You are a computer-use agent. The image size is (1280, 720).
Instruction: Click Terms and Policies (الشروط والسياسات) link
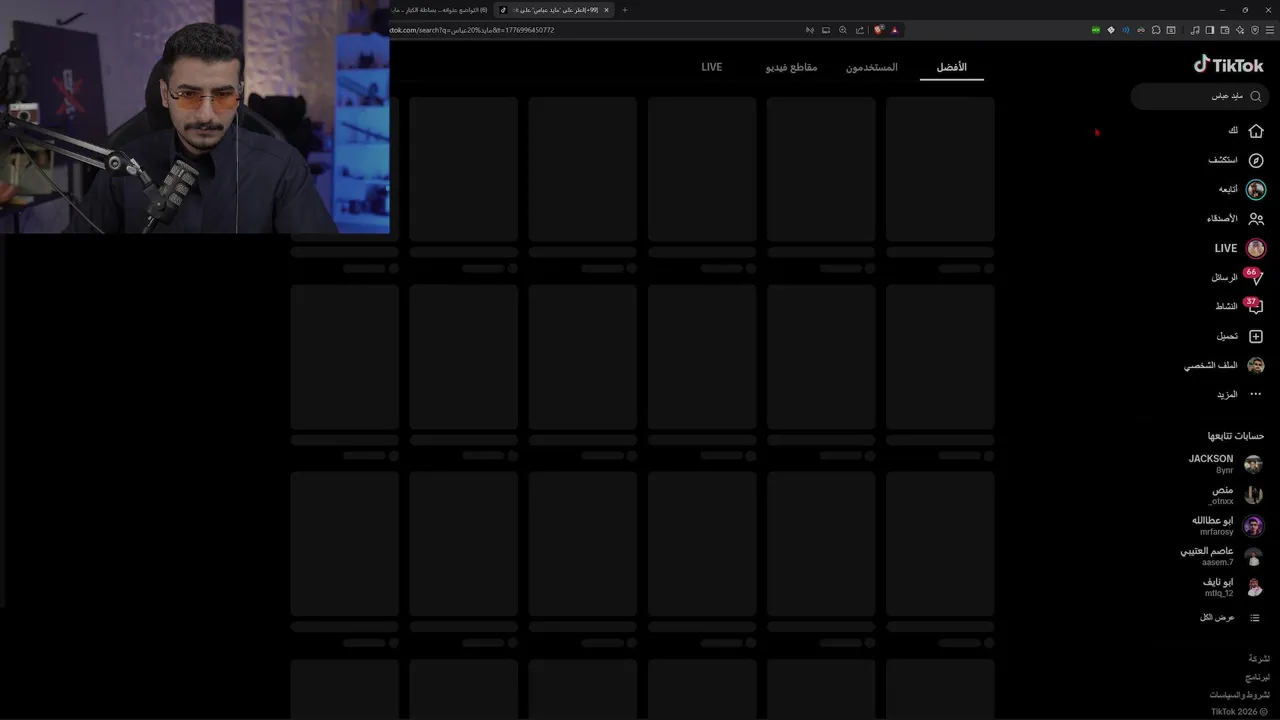(x=1240, y=695)
